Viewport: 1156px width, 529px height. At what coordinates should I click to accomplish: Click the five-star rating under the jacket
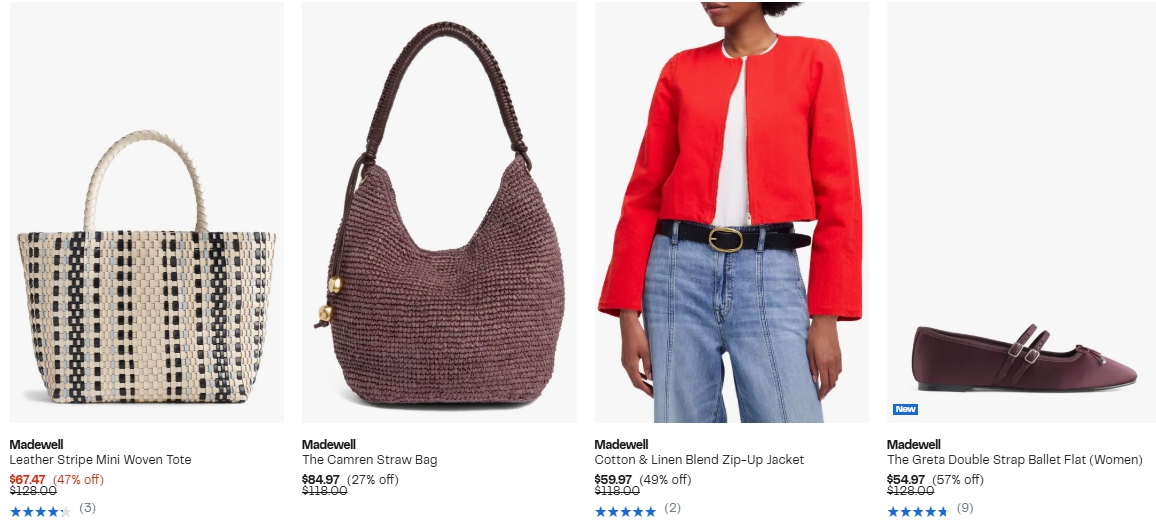point(625,511)
